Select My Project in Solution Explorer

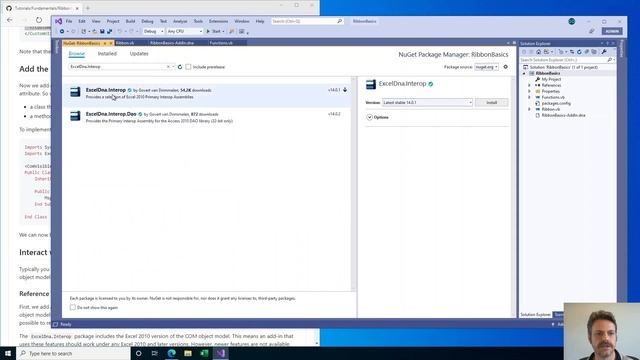(x=551, y=79)
